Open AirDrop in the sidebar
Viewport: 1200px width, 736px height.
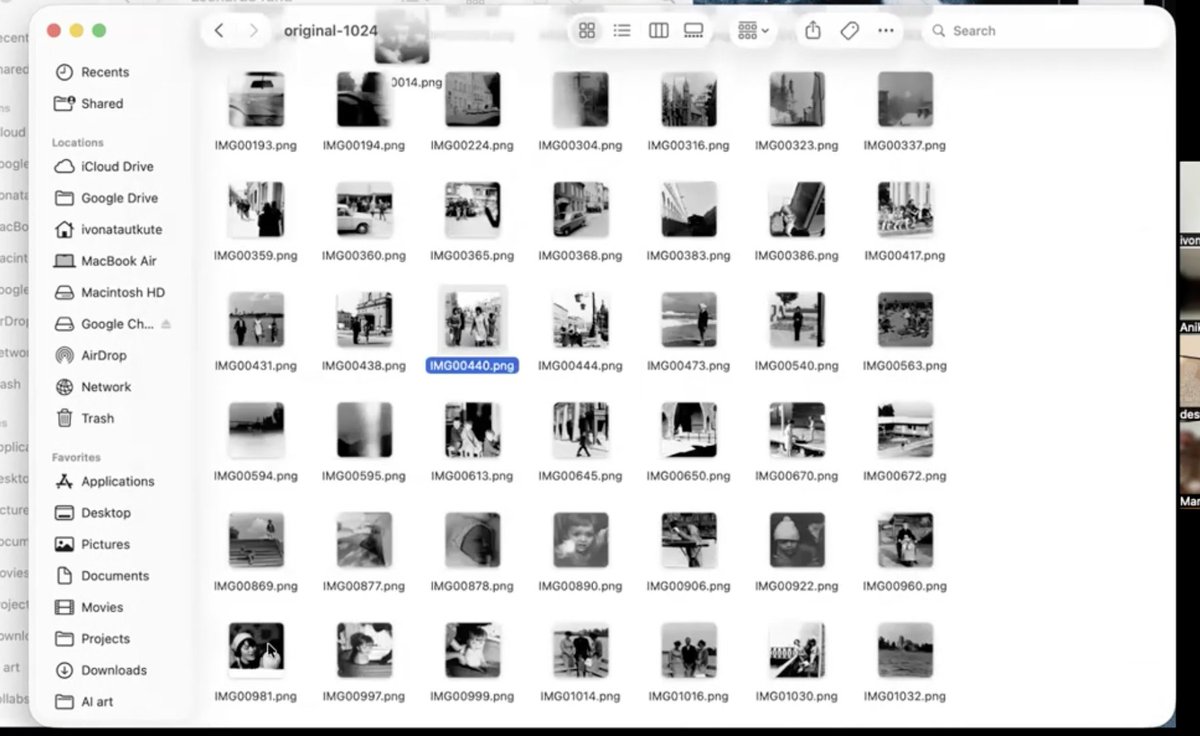(x=103, y=355)
